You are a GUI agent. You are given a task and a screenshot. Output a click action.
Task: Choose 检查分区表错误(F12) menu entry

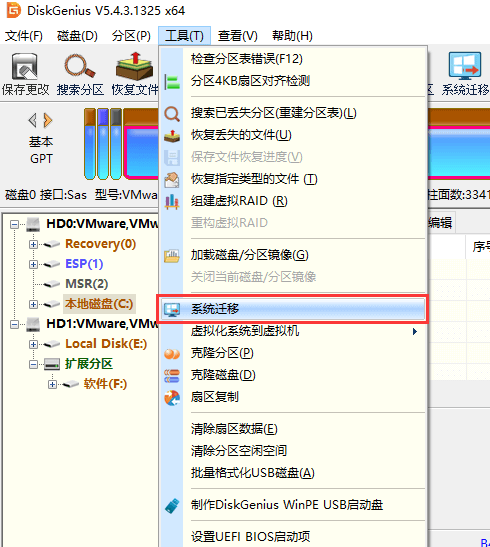tap(247, 59)
